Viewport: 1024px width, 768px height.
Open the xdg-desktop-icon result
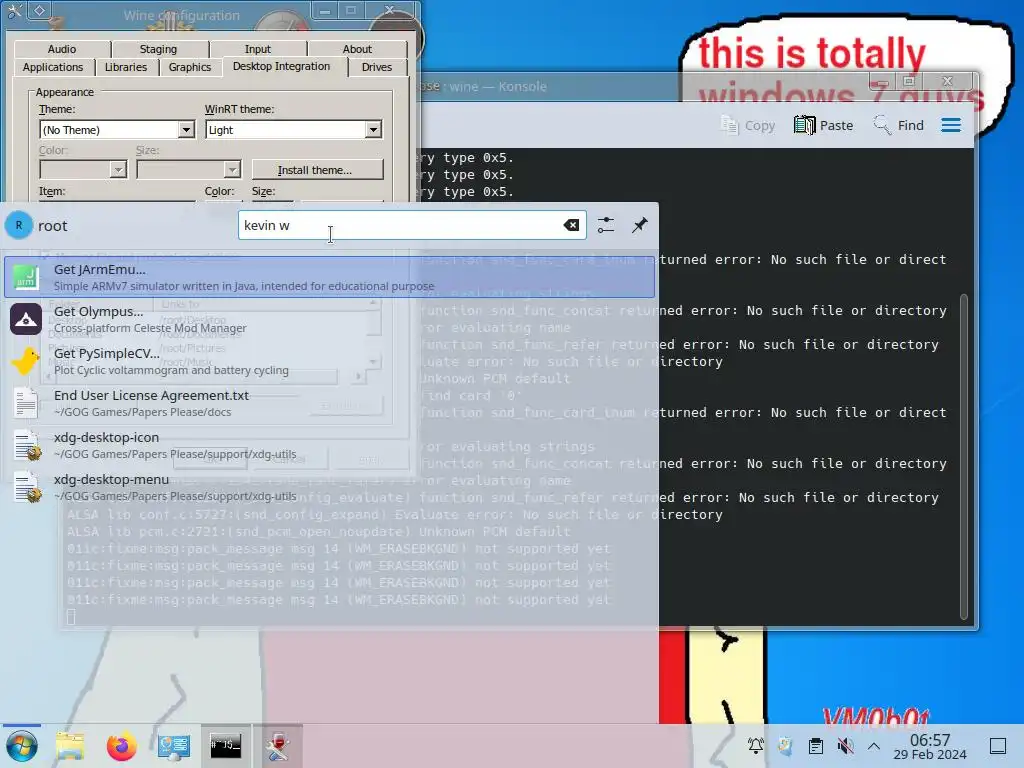click(x=330, y=445)
